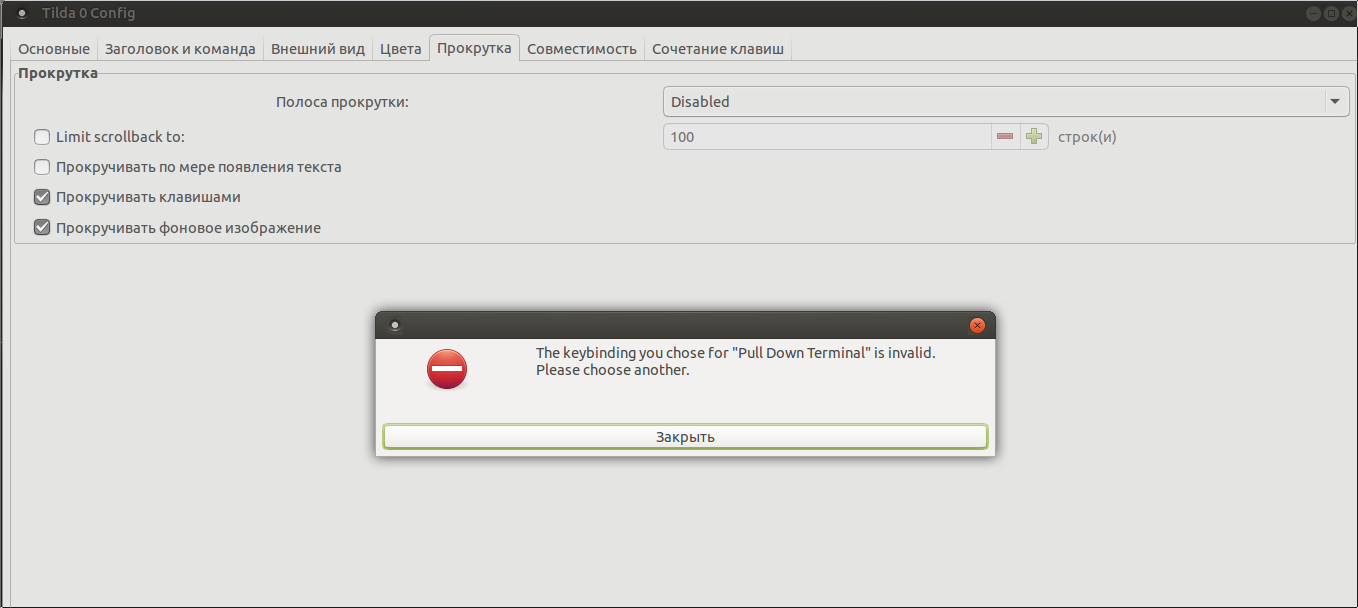Screen dimensions: 1358x608
Task: Click the Прокрутка section heading
Action: click(58, 73)
